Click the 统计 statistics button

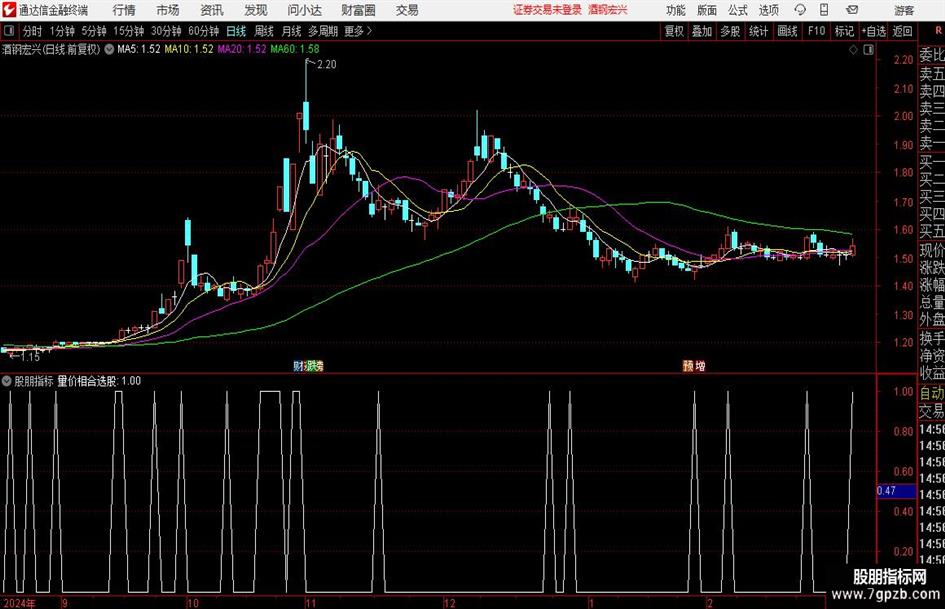pos(758,31)
